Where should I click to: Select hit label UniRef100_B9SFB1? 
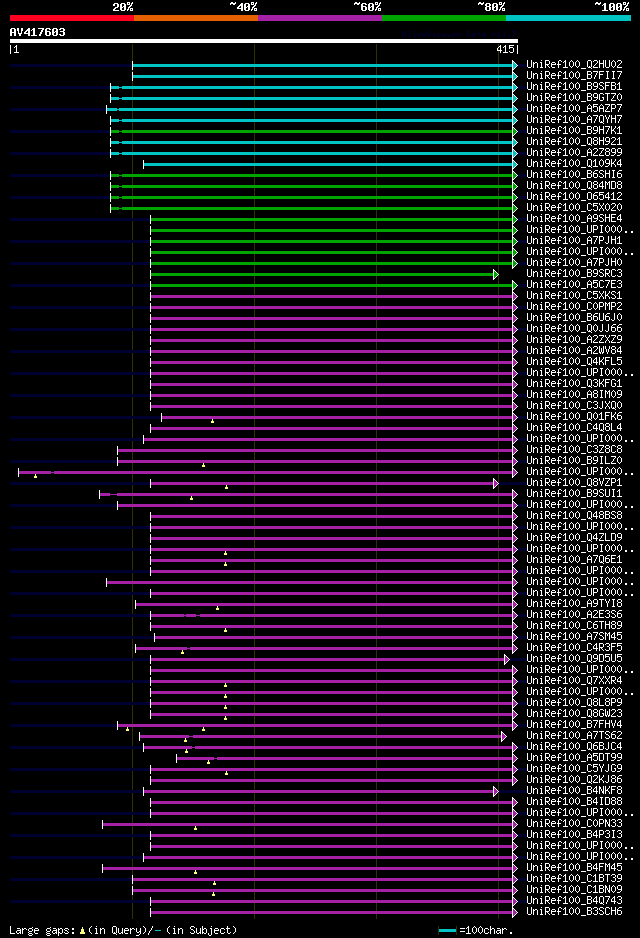click(x=574, y=86)
